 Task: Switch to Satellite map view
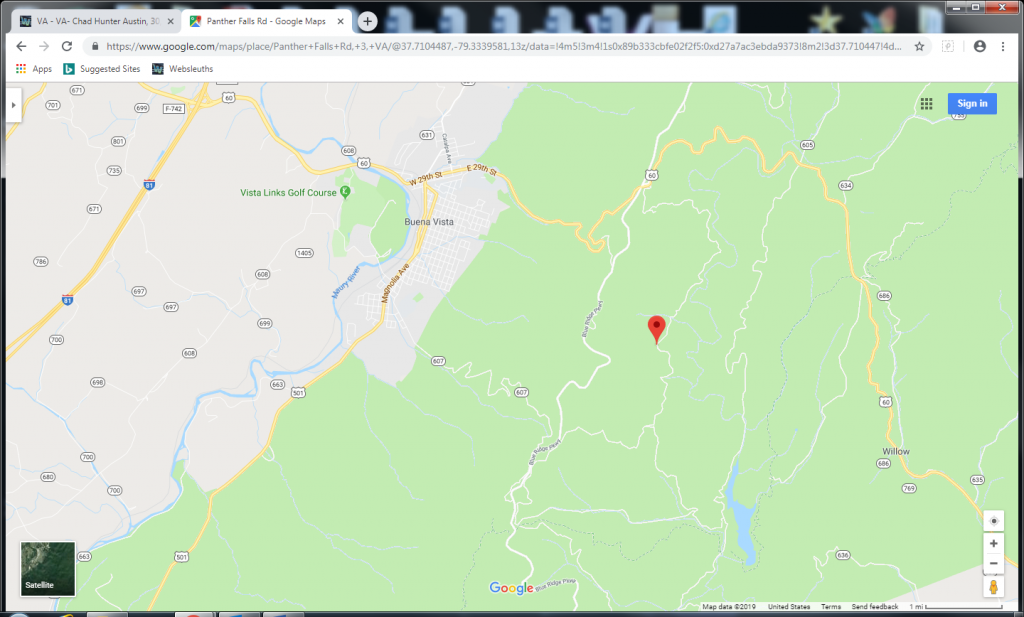pos(48,568)
